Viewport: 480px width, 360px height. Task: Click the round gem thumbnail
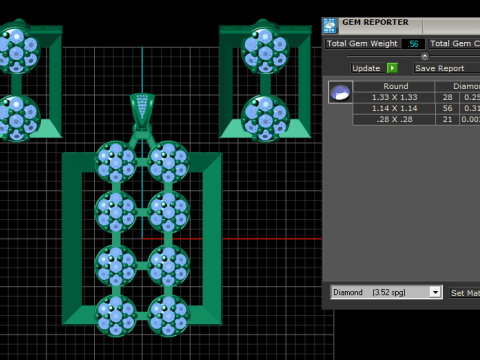point(340,92)
